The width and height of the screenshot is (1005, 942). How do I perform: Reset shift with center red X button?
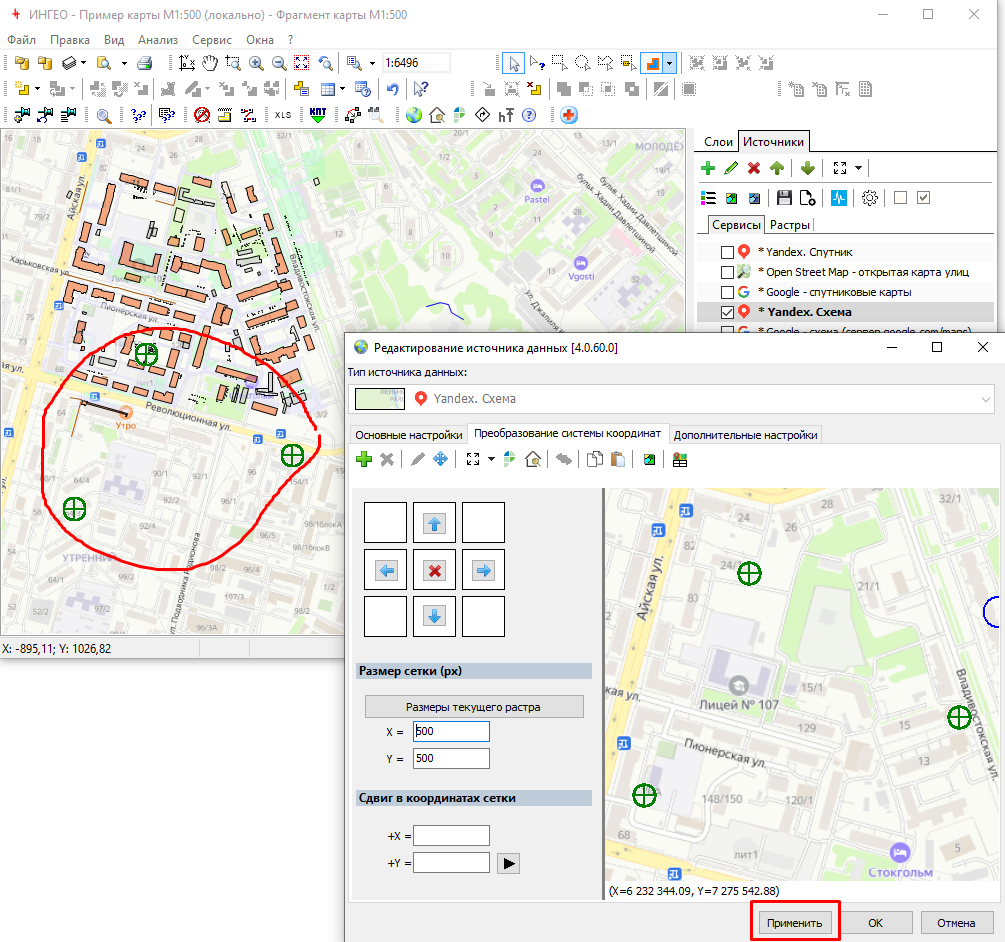435,570
